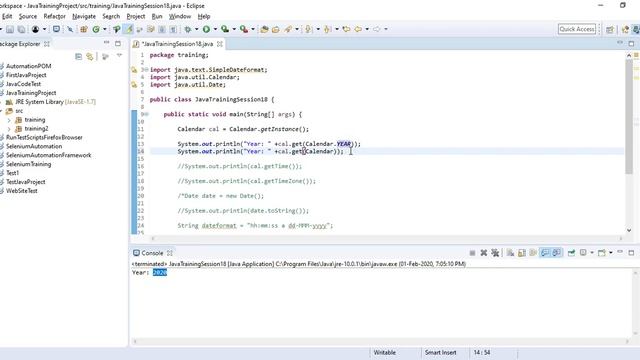Click the Forward navigation arrow
Image resolution: width=640 pixels, height=360 pixels.
click(x=377, y=29)
